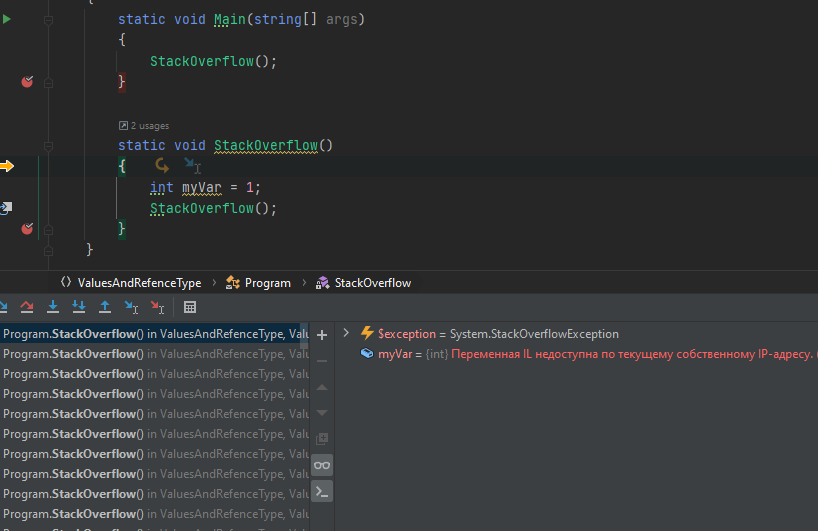818x531 pixels.
Task: Click Step Out up-arrow icon
Action: click(105, 307)
